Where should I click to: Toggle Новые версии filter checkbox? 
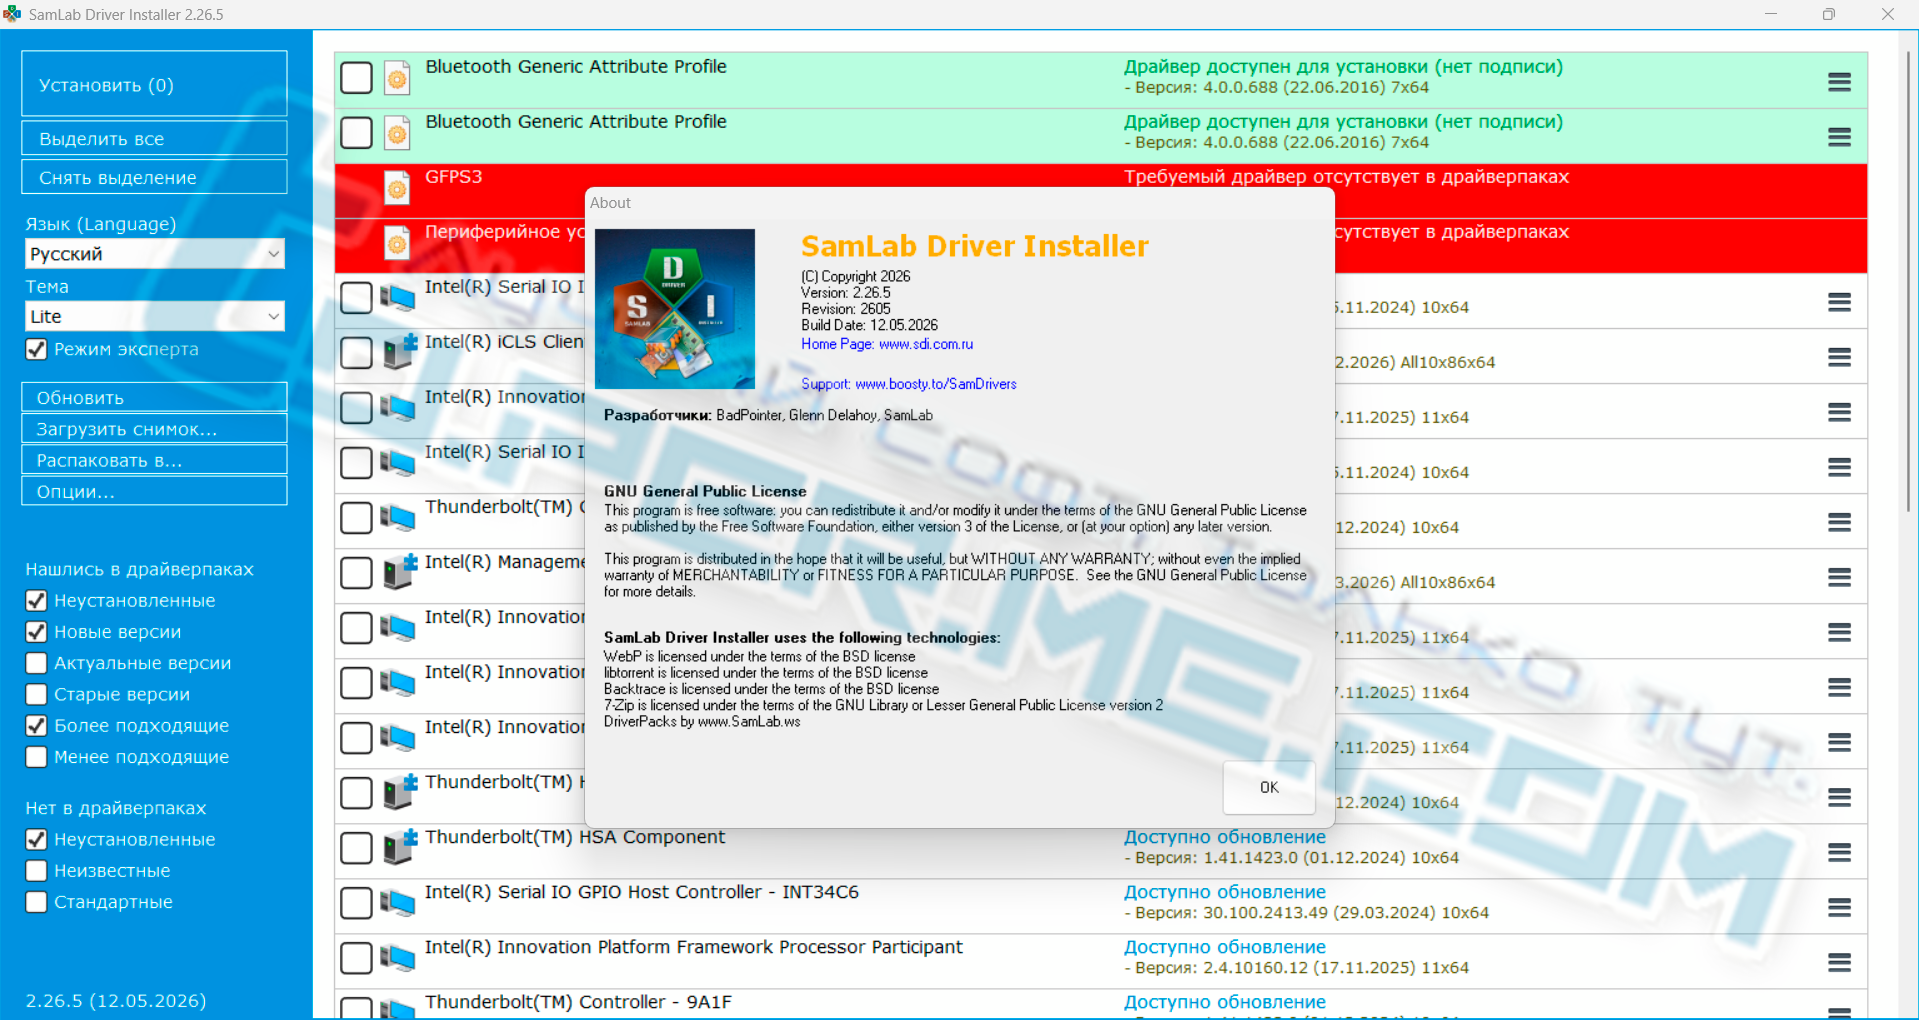click(36, 632)
